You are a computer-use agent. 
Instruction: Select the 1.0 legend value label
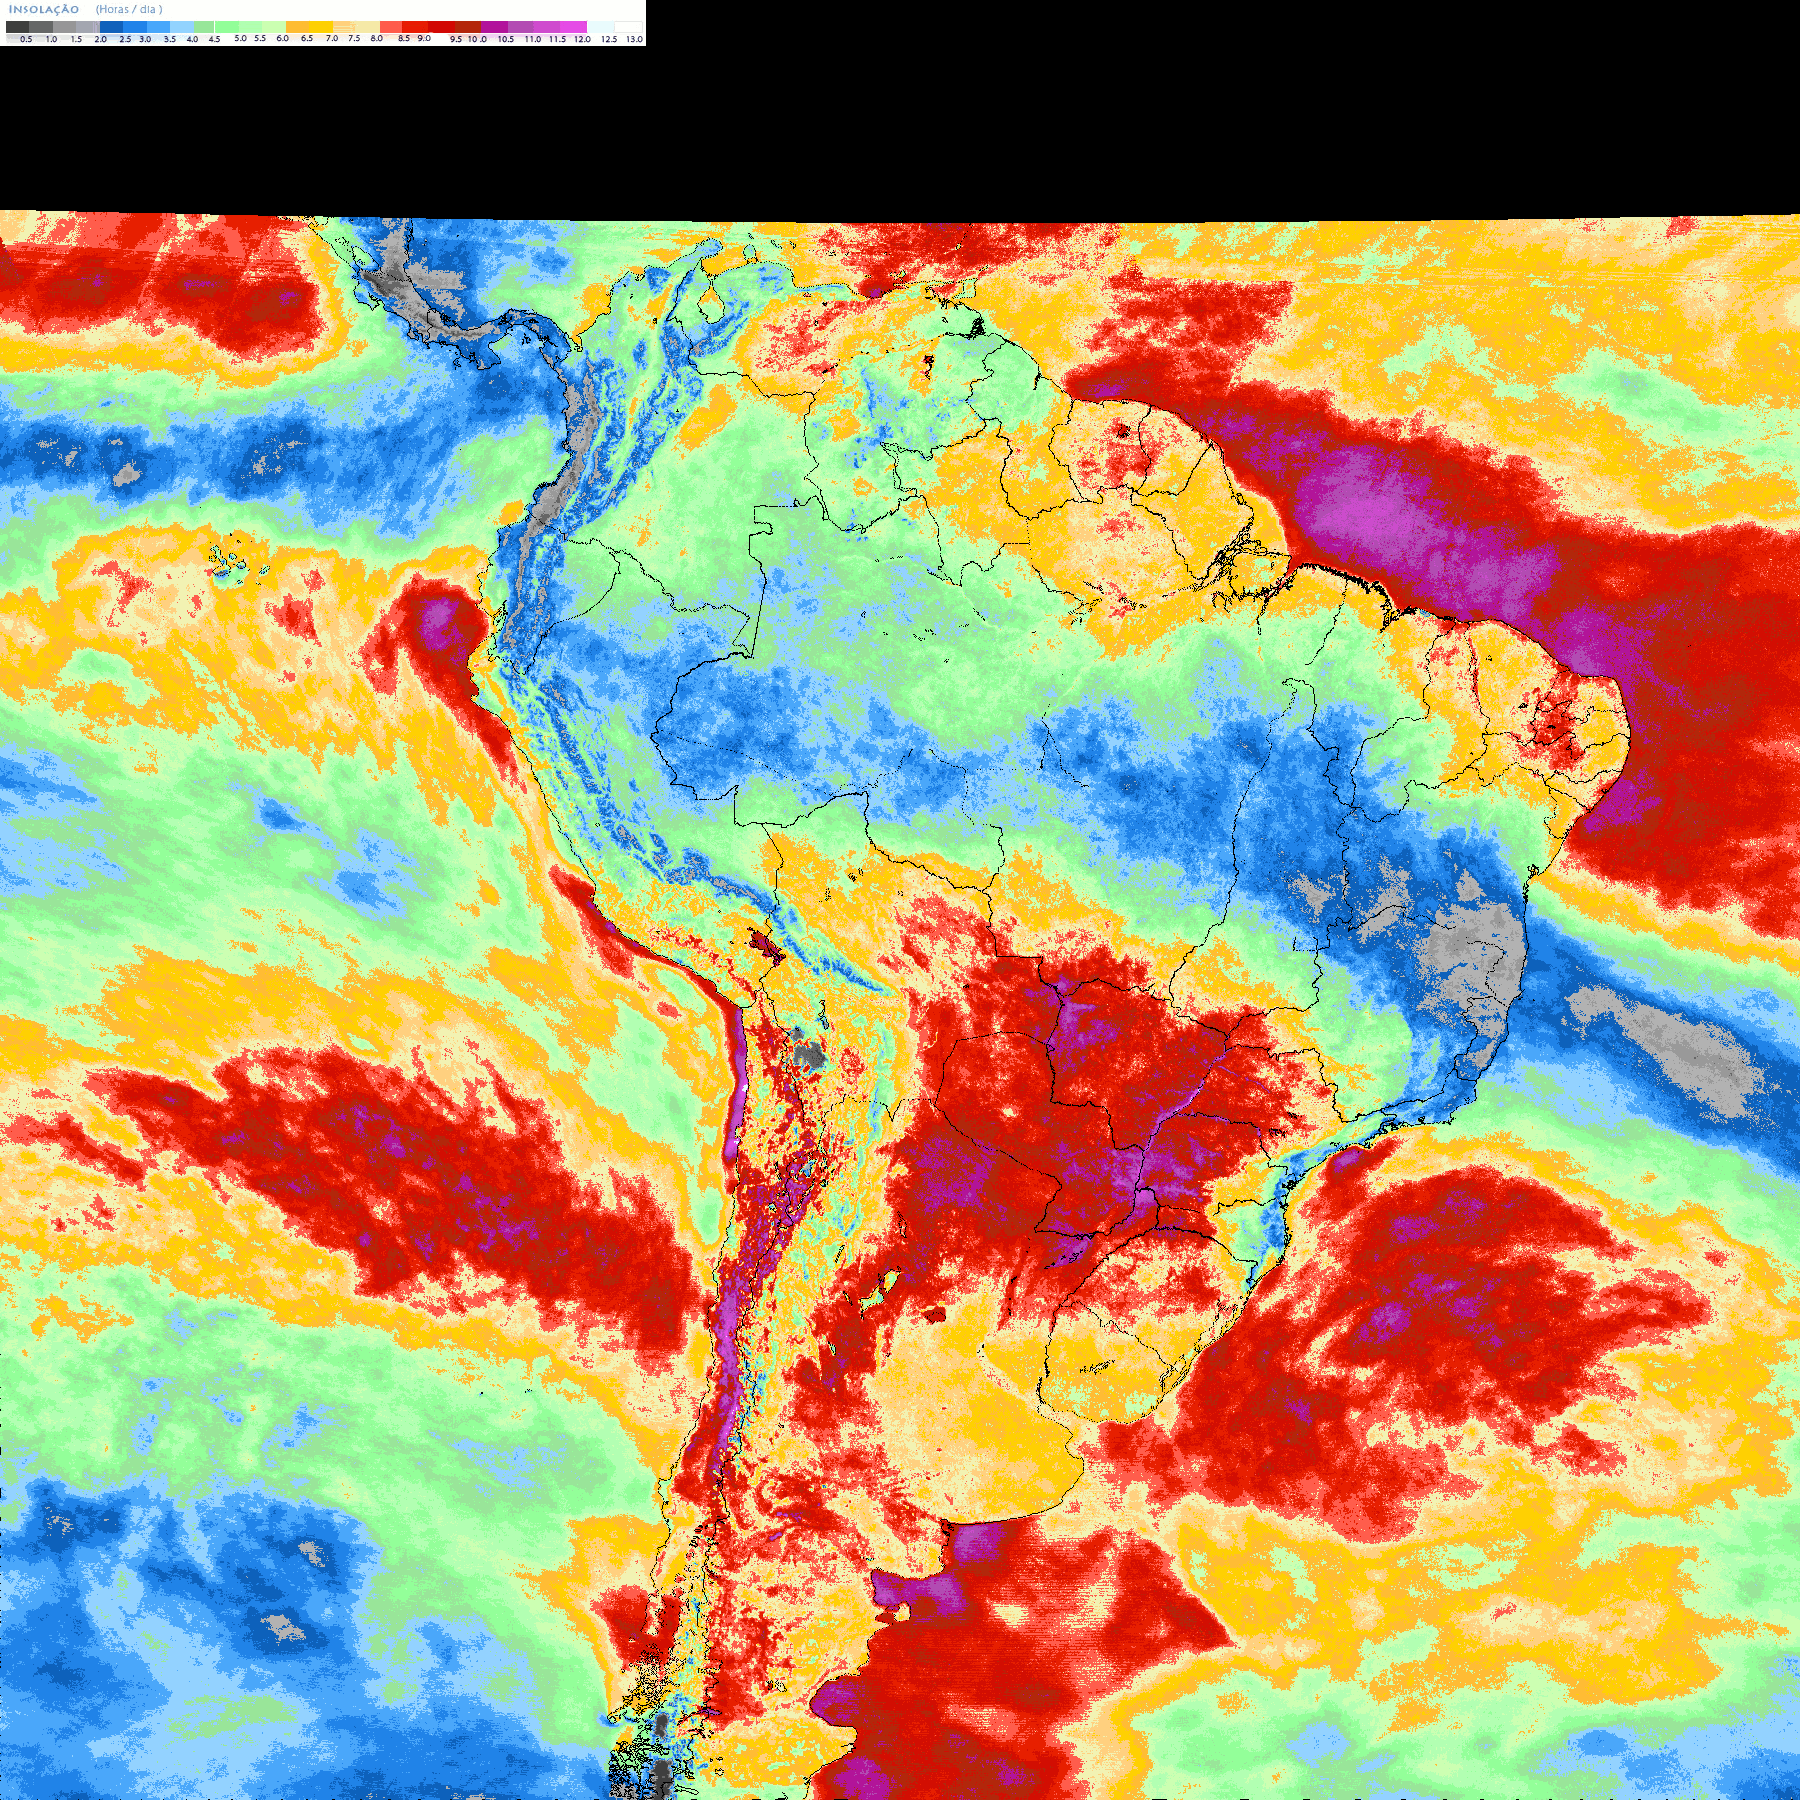[51, 39]
